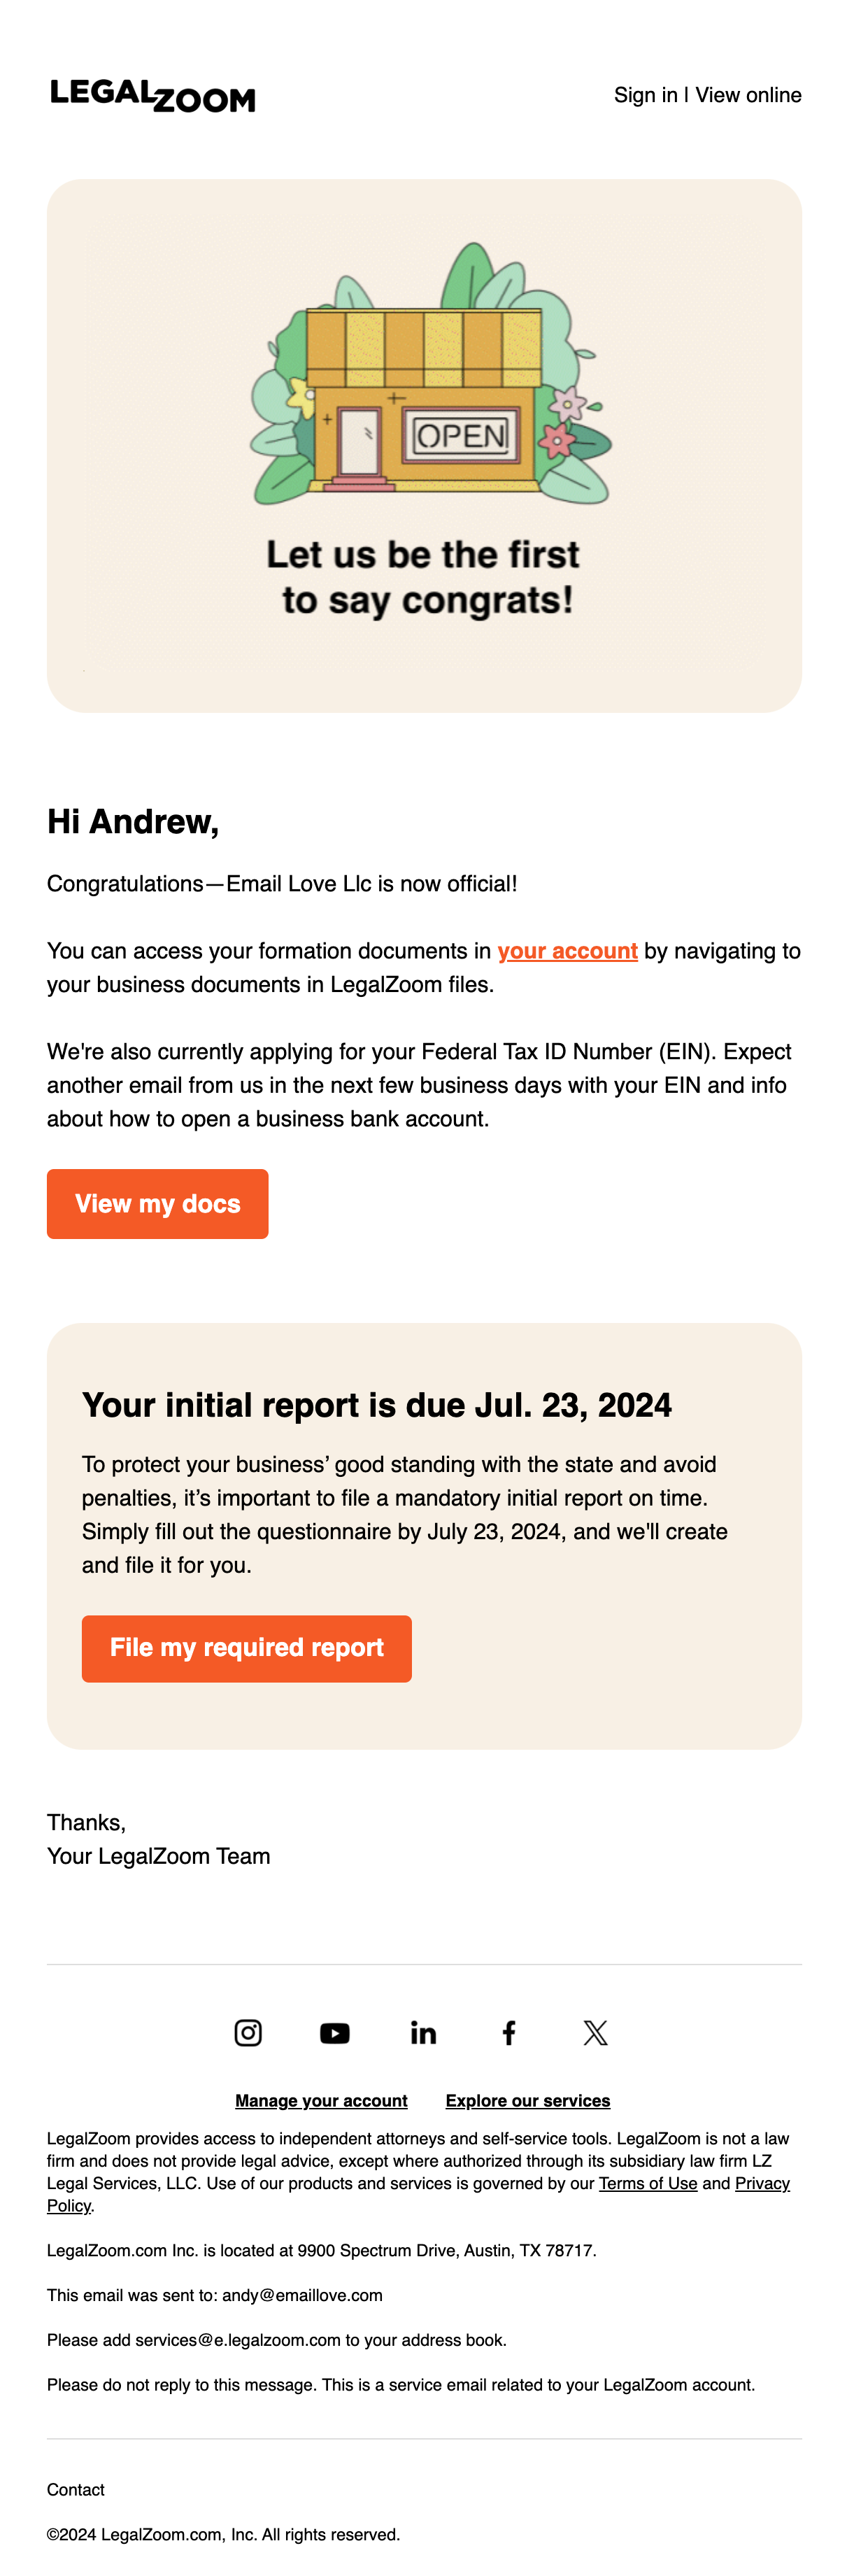Open the Facebook icon
The height and width of the screenshot is (2576, 854).
tap(509, 2033)
